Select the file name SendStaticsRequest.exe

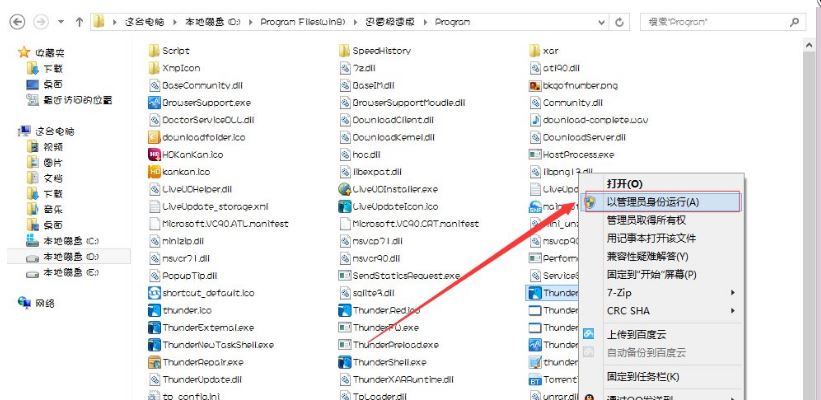click(406, 275)
